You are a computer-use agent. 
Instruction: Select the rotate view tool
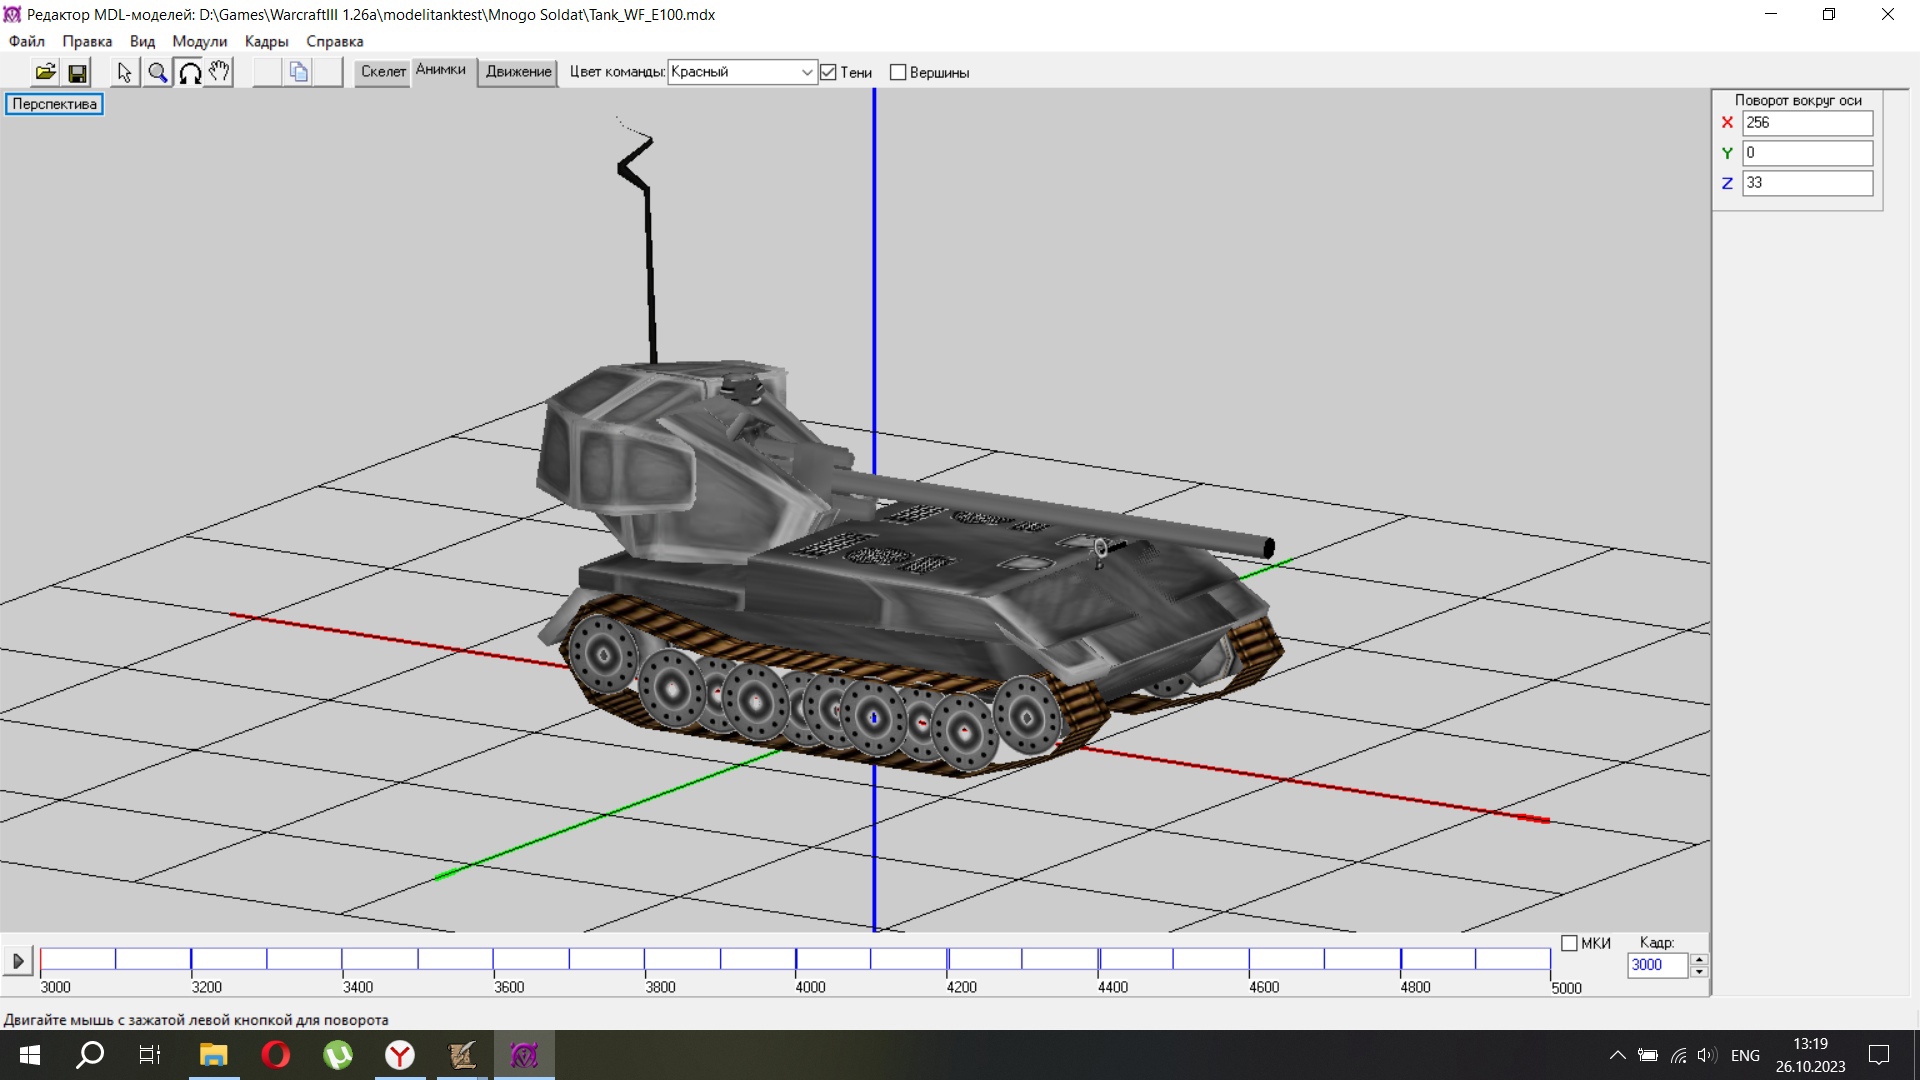pos(189,72)
